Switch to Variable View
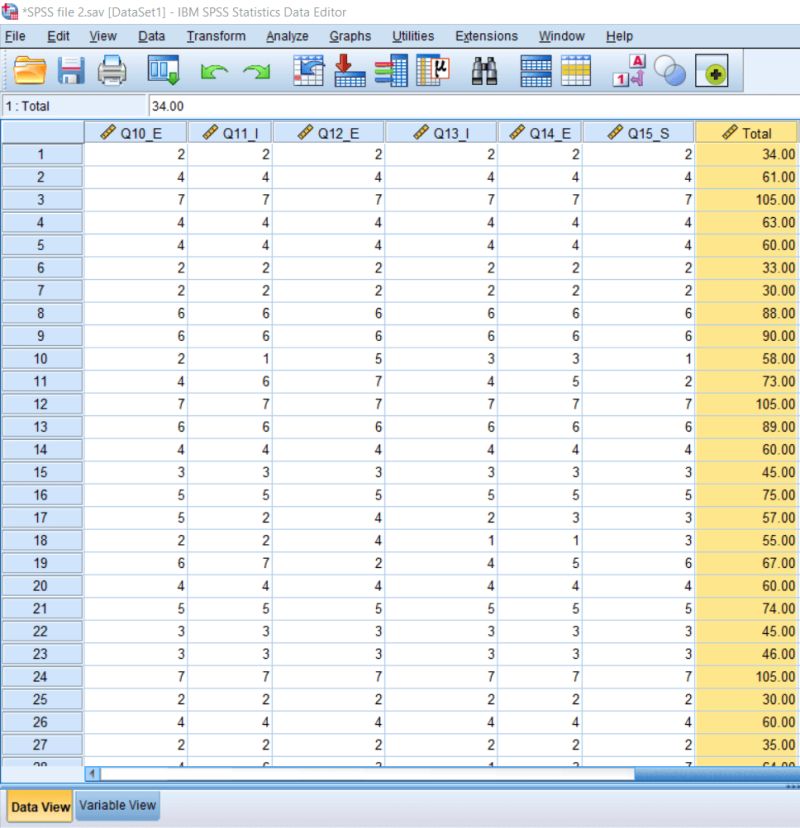Viewport: 800px width, 828px height. [117, 805]
